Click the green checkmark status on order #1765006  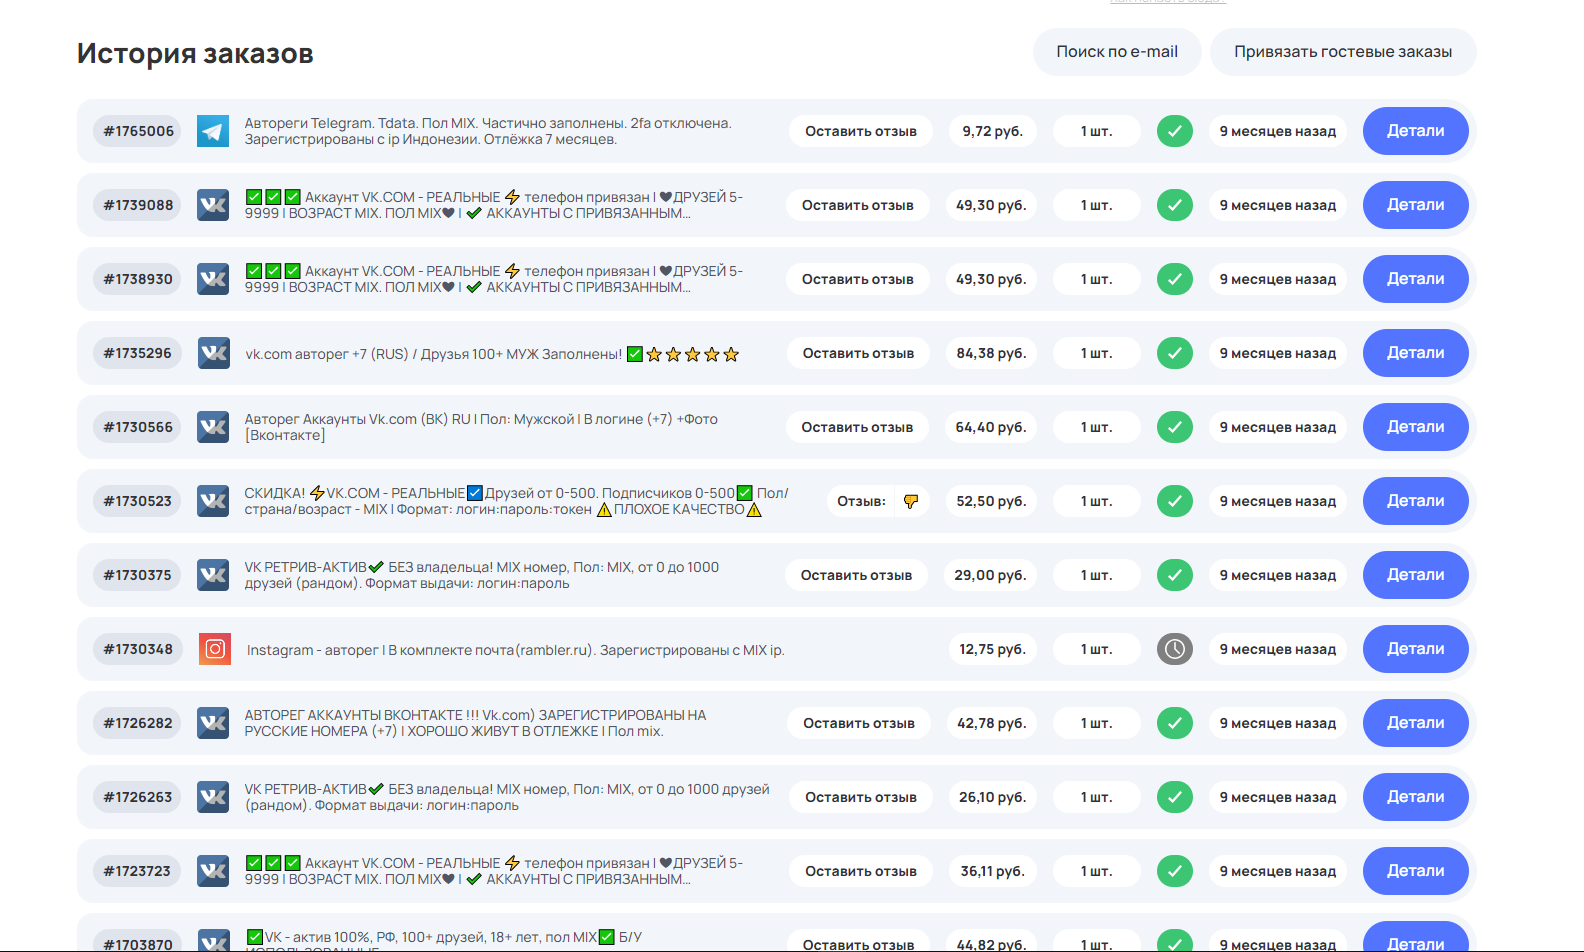pyautogui.click(x=1175, y=131)
